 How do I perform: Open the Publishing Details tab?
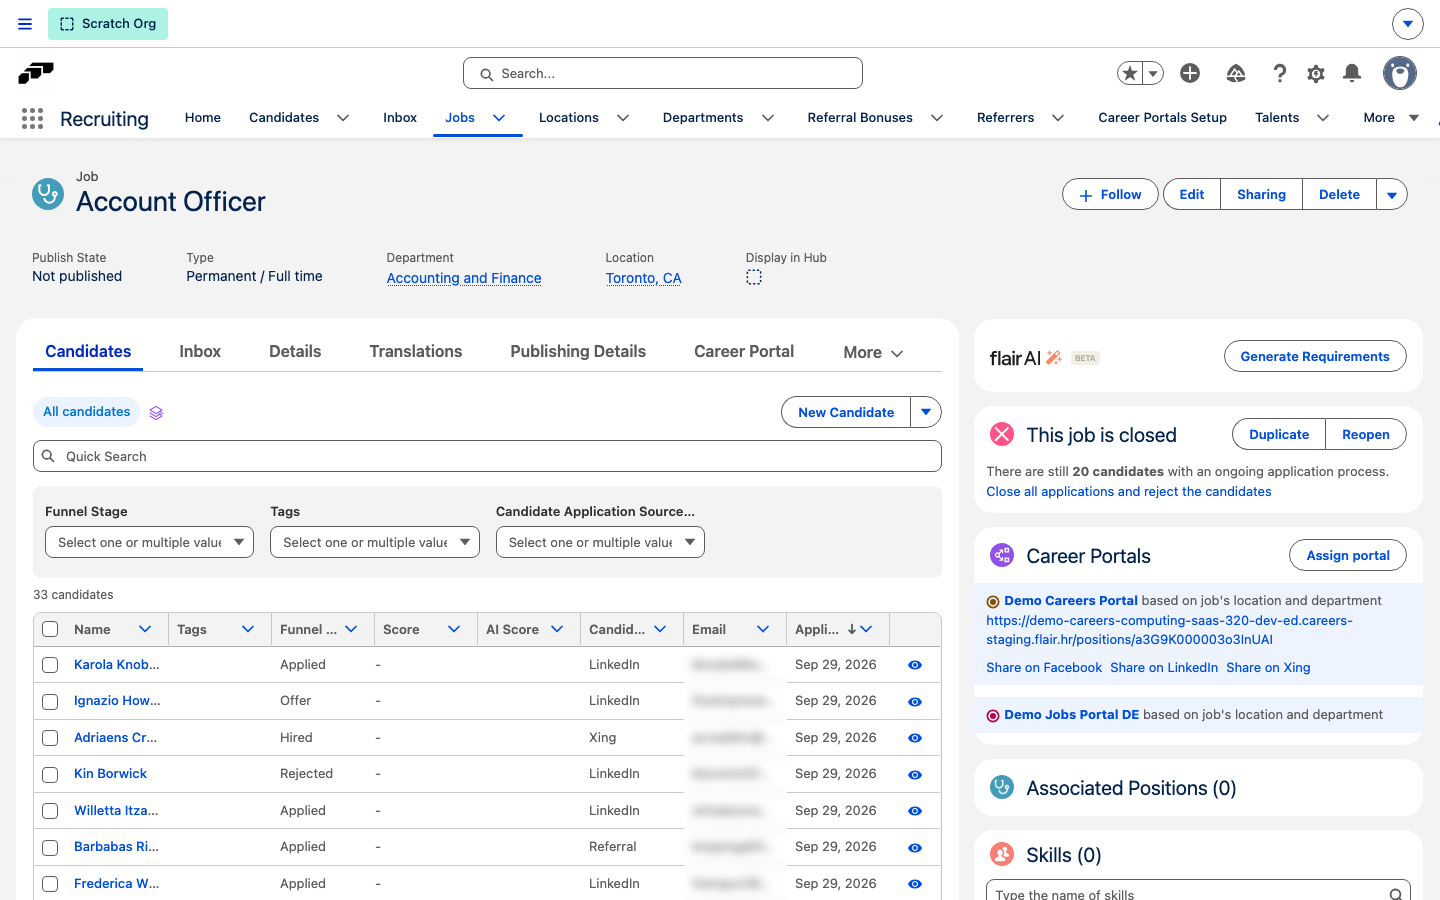tap(578, 352)
